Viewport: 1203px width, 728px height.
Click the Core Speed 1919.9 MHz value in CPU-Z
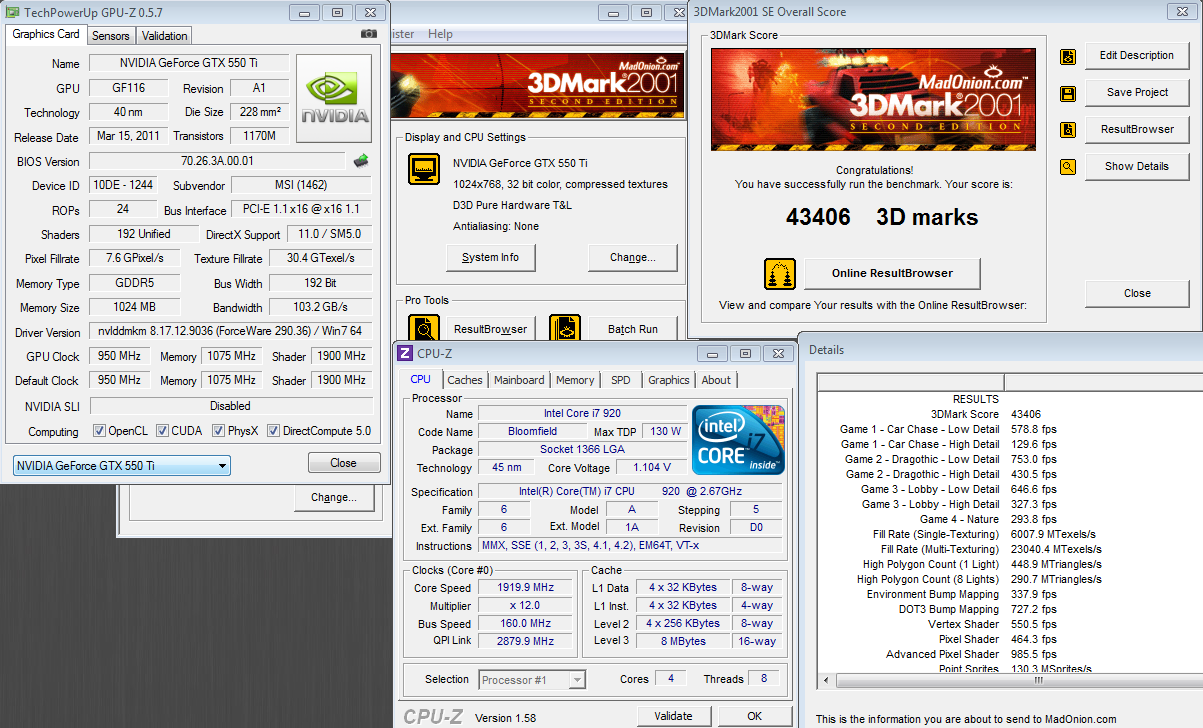526,588
